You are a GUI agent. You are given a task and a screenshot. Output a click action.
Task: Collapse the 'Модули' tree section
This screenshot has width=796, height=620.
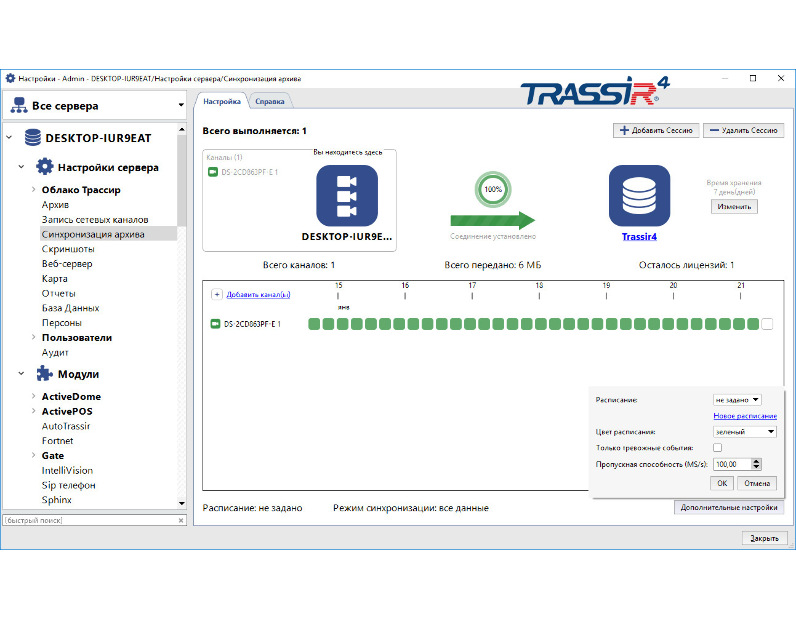21,374
